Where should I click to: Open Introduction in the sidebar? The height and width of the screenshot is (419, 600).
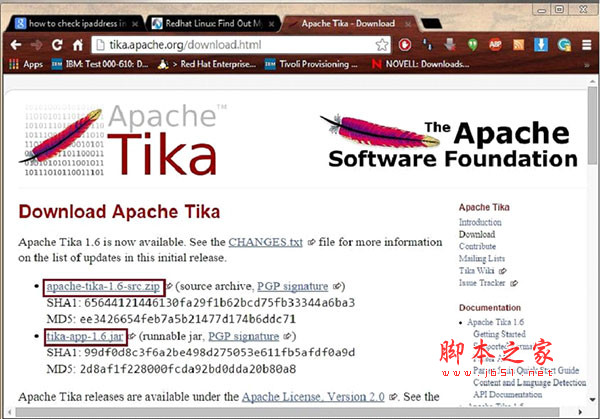pyautogui.click(x=480, y=222)
